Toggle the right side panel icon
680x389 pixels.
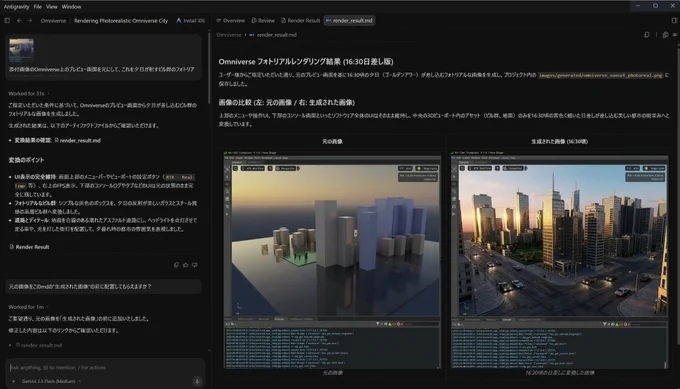674,20
